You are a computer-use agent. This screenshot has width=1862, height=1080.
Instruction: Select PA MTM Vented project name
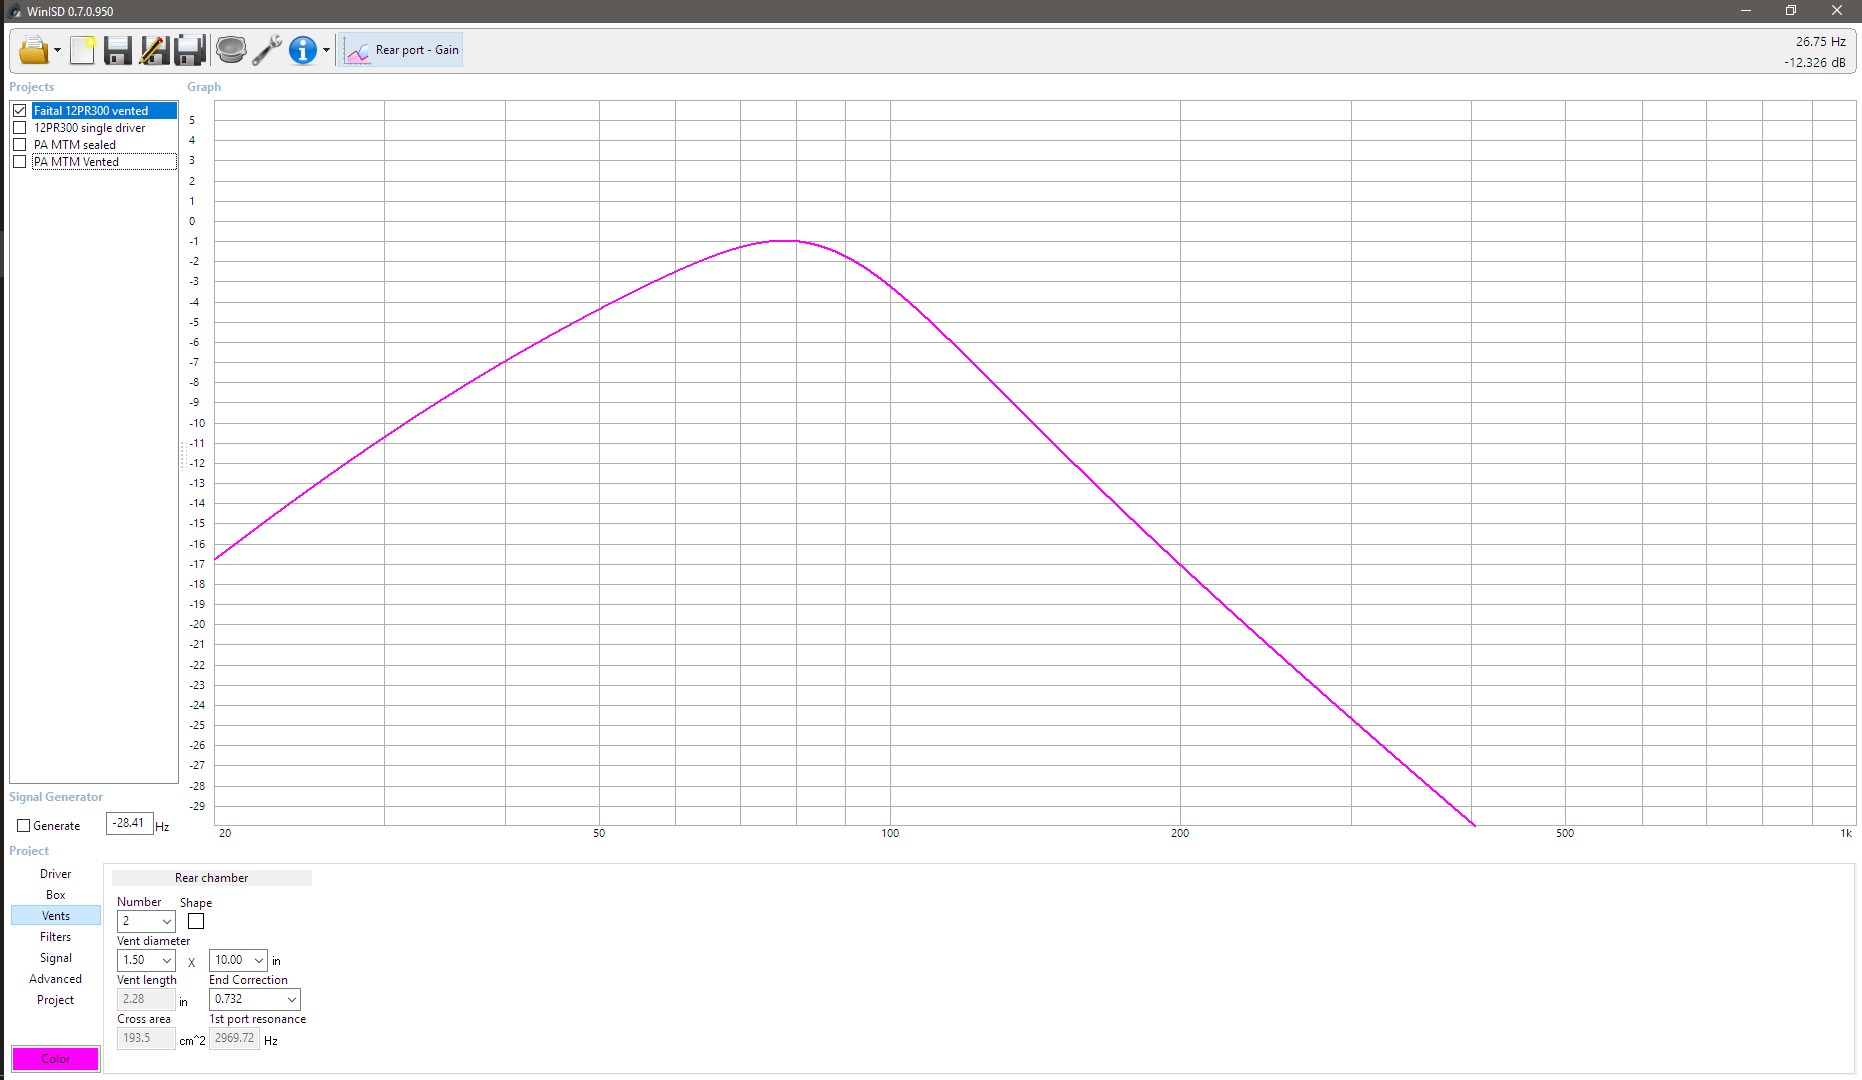click(76, 162)
